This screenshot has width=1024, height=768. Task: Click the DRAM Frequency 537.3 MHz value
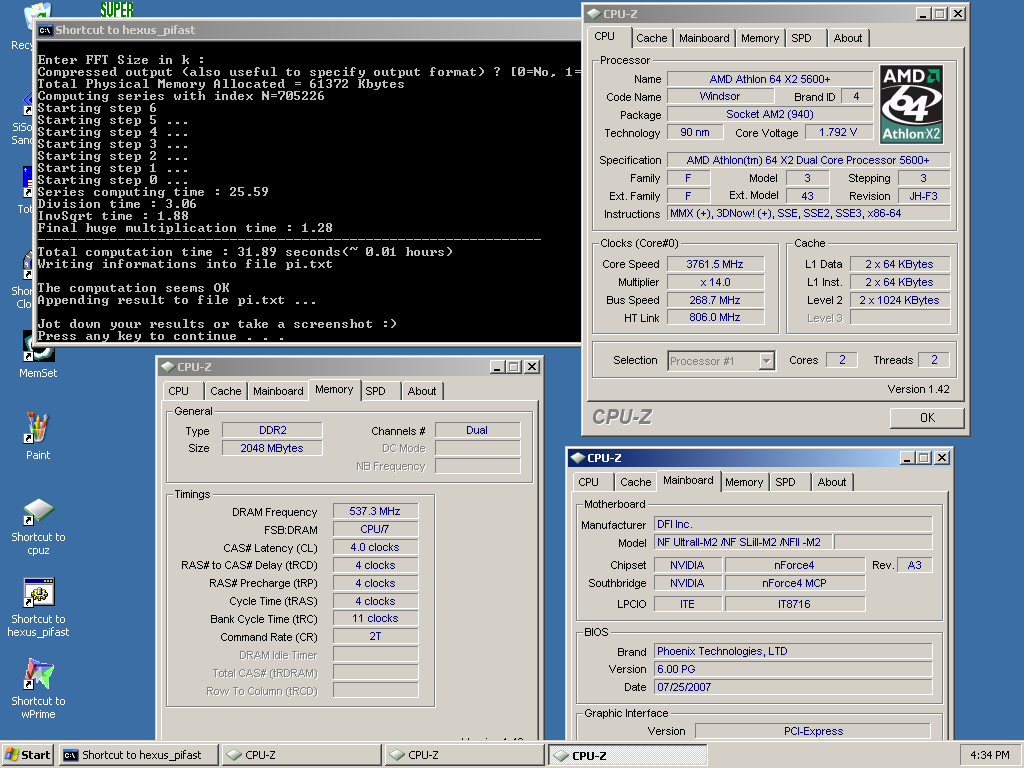click(x=375, y=511)
